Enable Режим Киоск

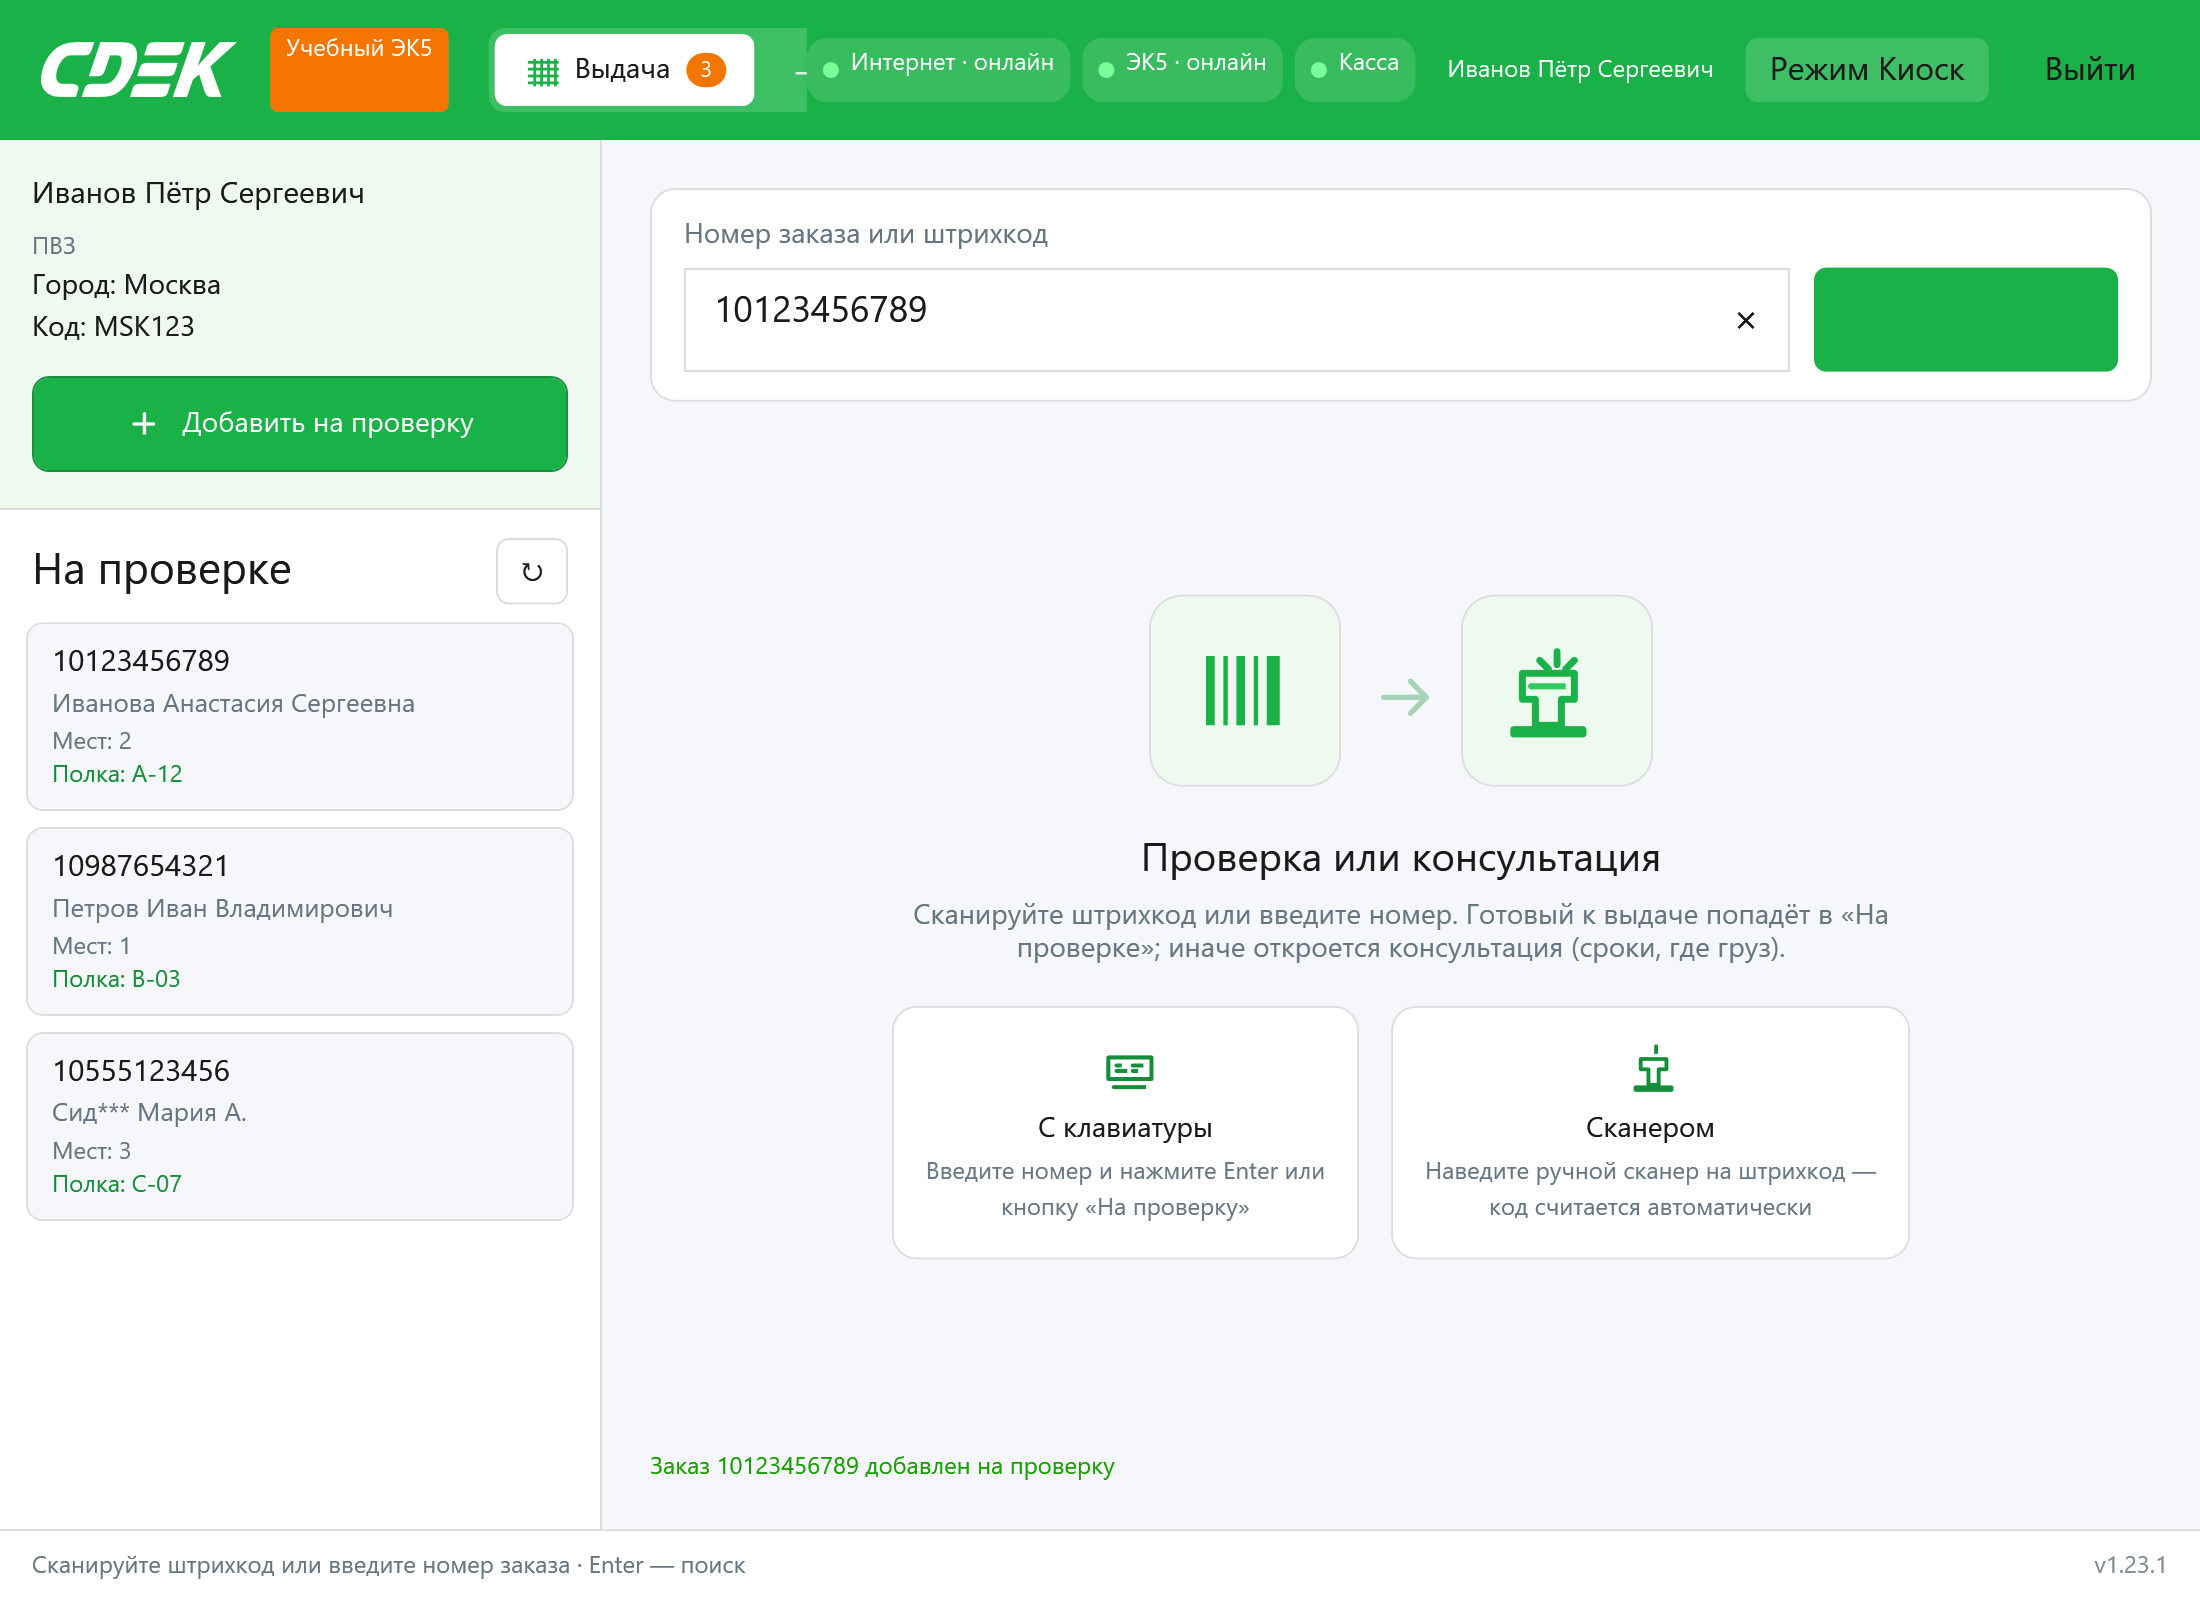click(x=1867, y=70)
